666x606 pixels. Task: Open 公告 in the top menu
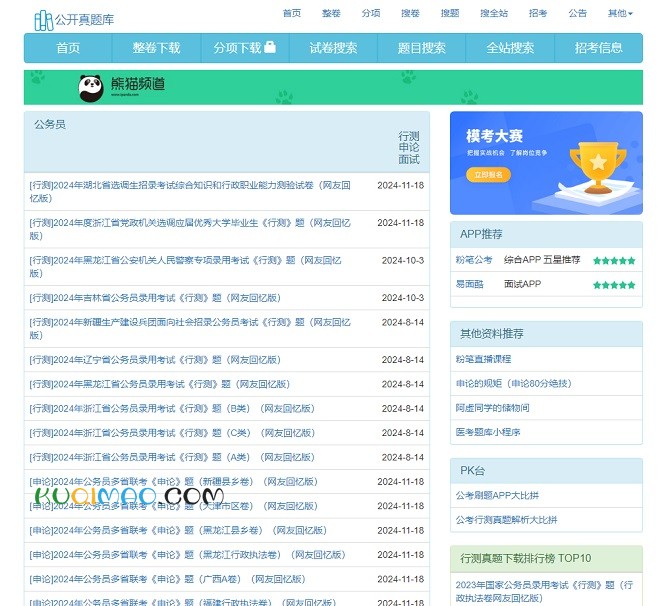[577, 13]
